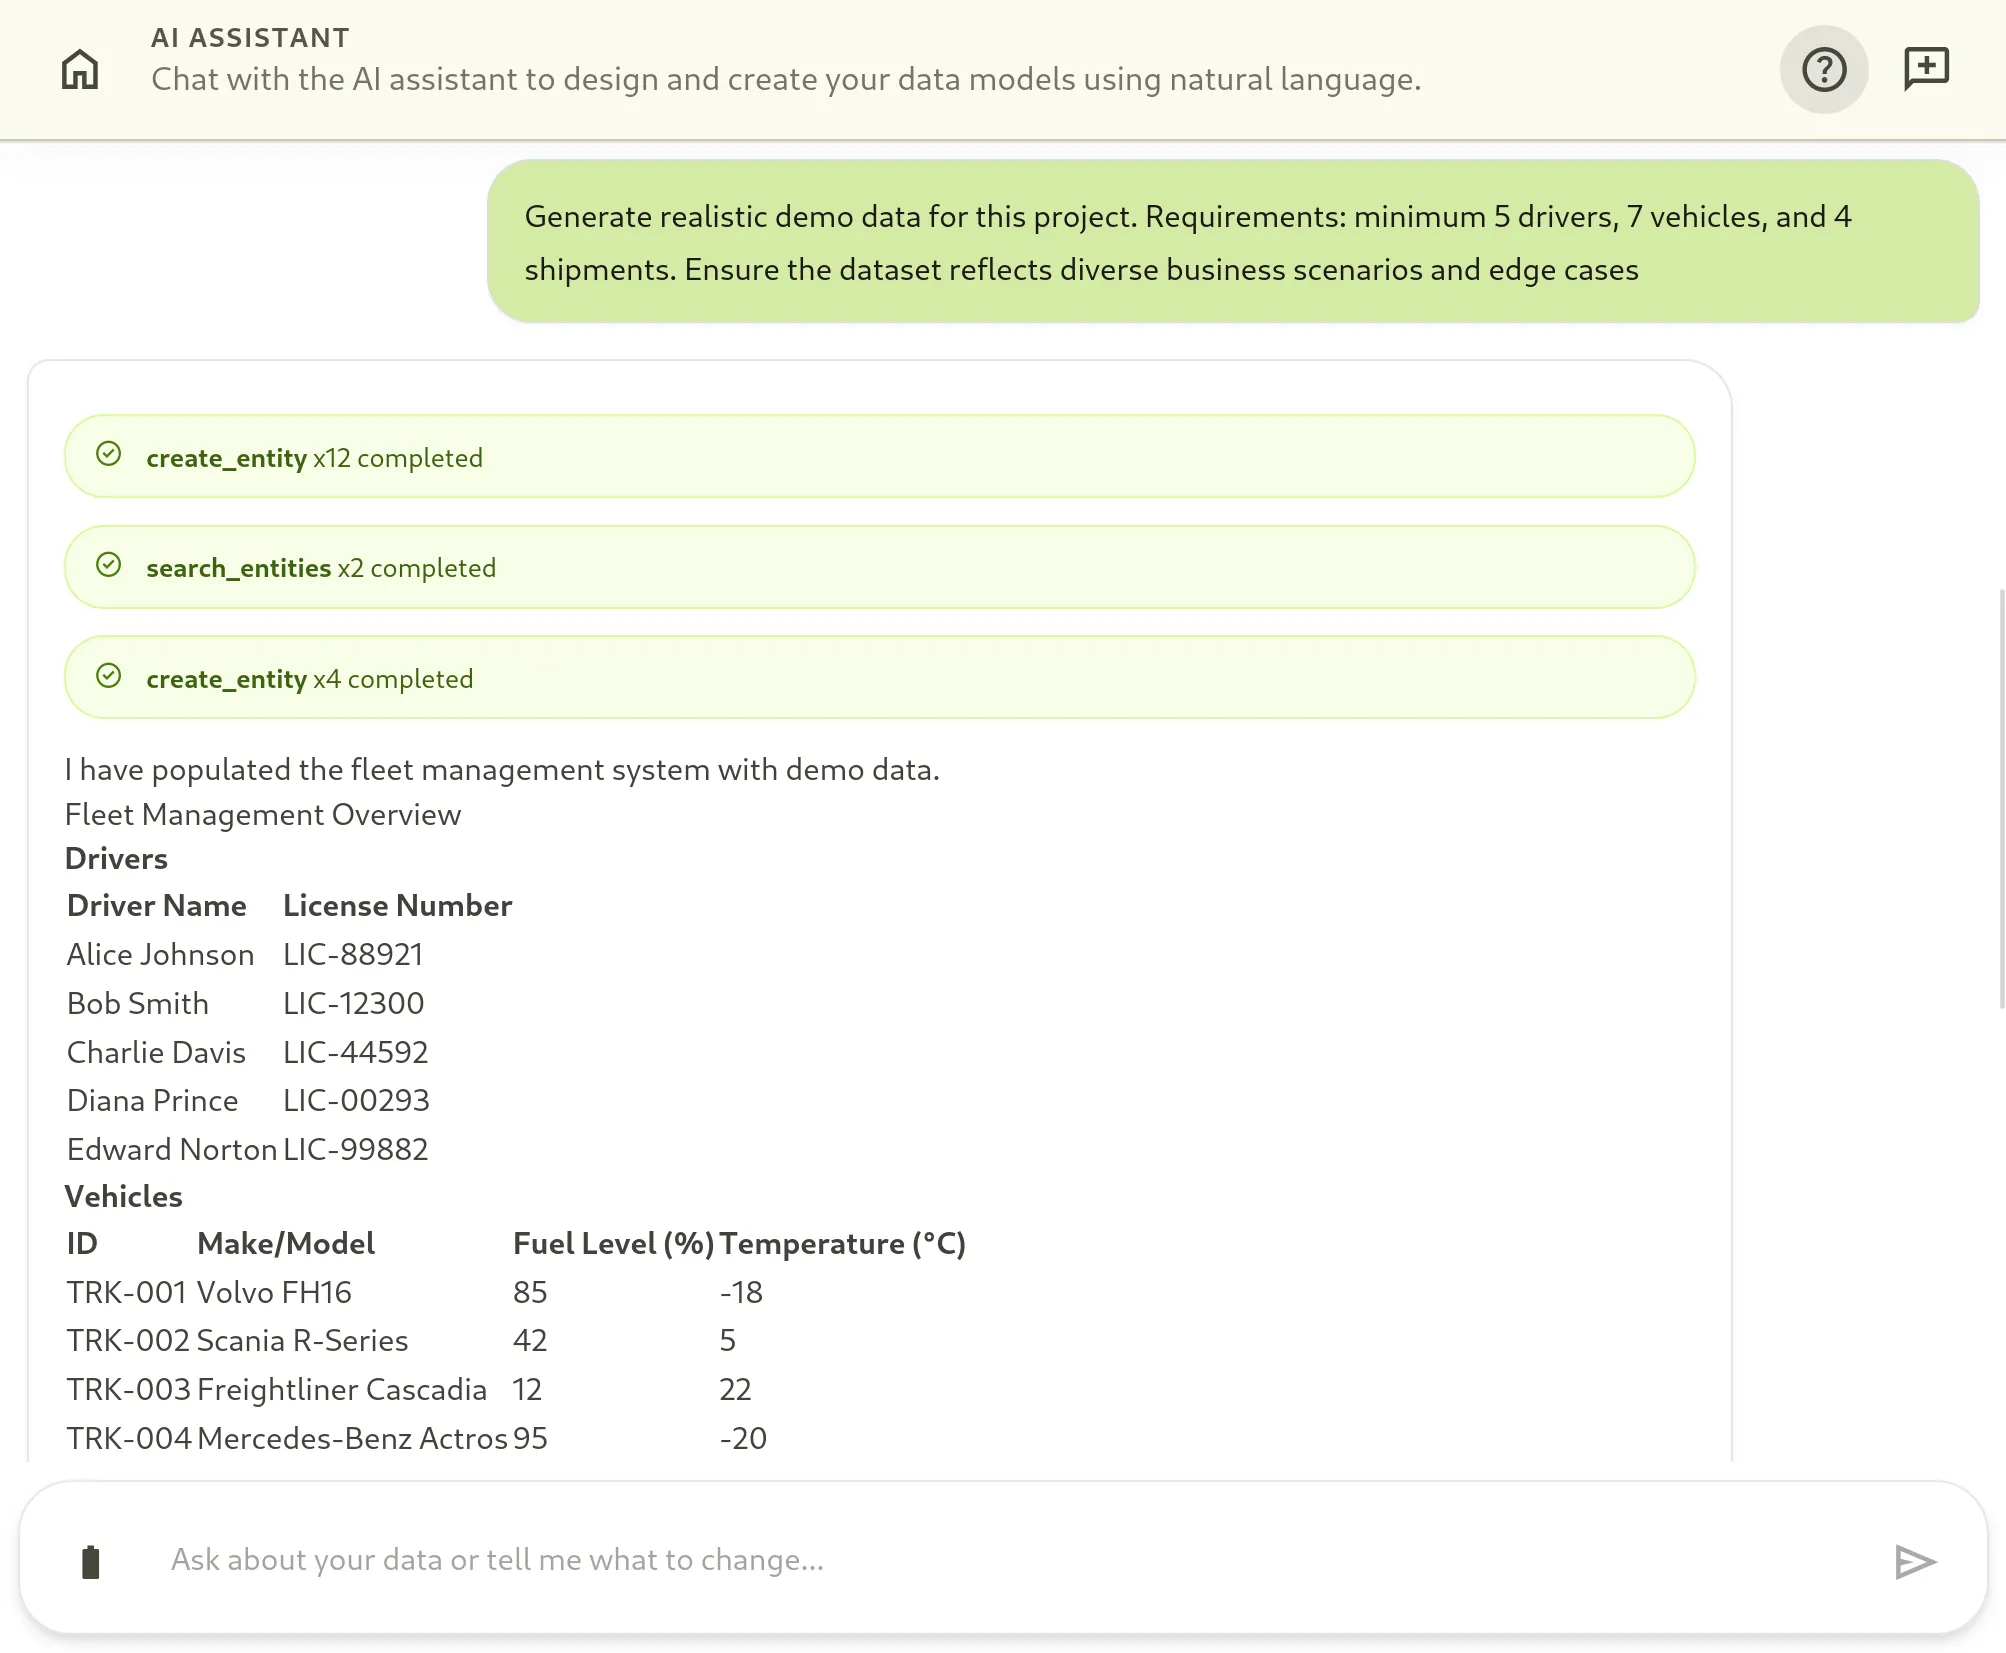2006x1653 pixels.
Task: Expand the create_entity x4 completed row
Action: click(880, 677)
